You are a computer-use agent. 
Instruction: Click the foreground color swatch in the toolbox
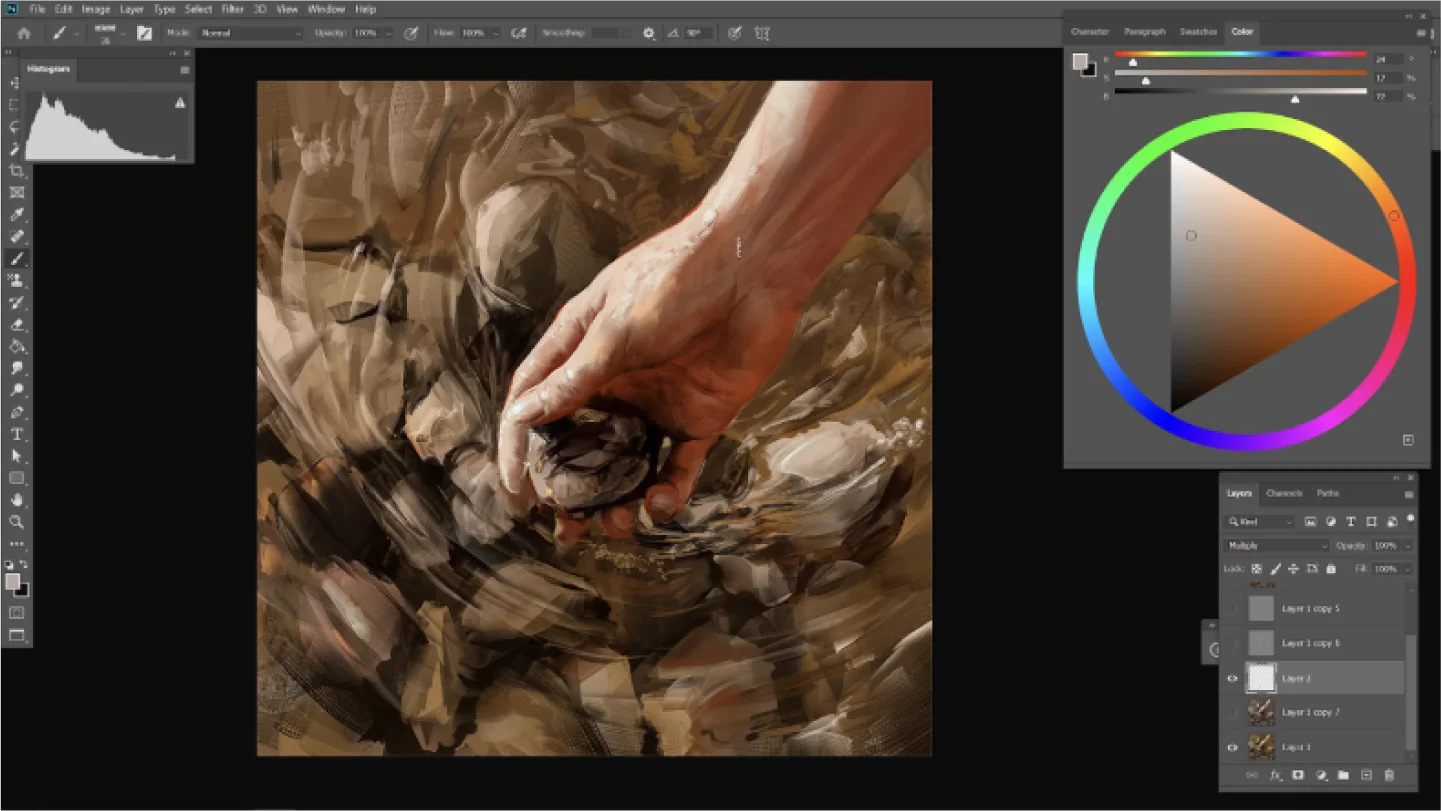click(12, 582)
